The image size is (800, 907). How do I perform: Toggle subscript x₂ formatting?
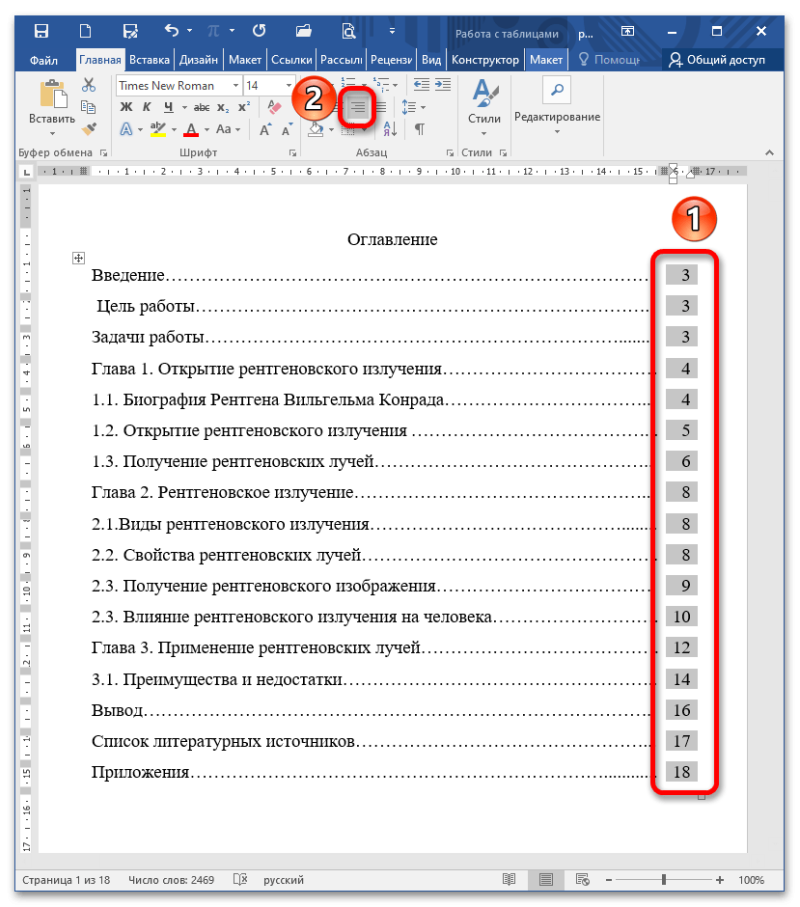tap(223, 107)
